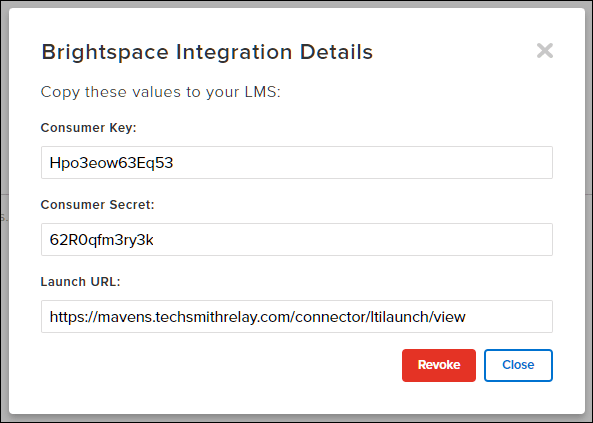Screen dimensions: 593x423
Task: Click the 'Consumer Key:' label
Action: point(88,128)
